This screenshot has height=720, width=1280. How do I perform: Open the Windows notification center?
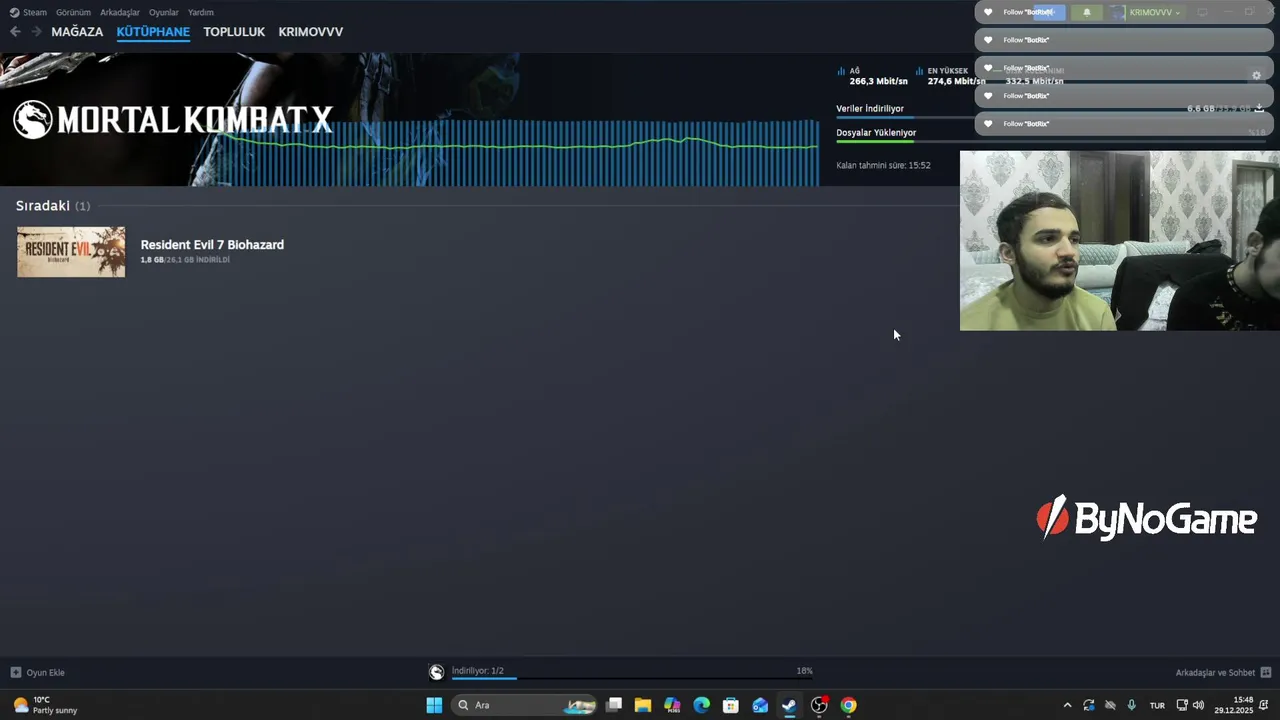1266,705
